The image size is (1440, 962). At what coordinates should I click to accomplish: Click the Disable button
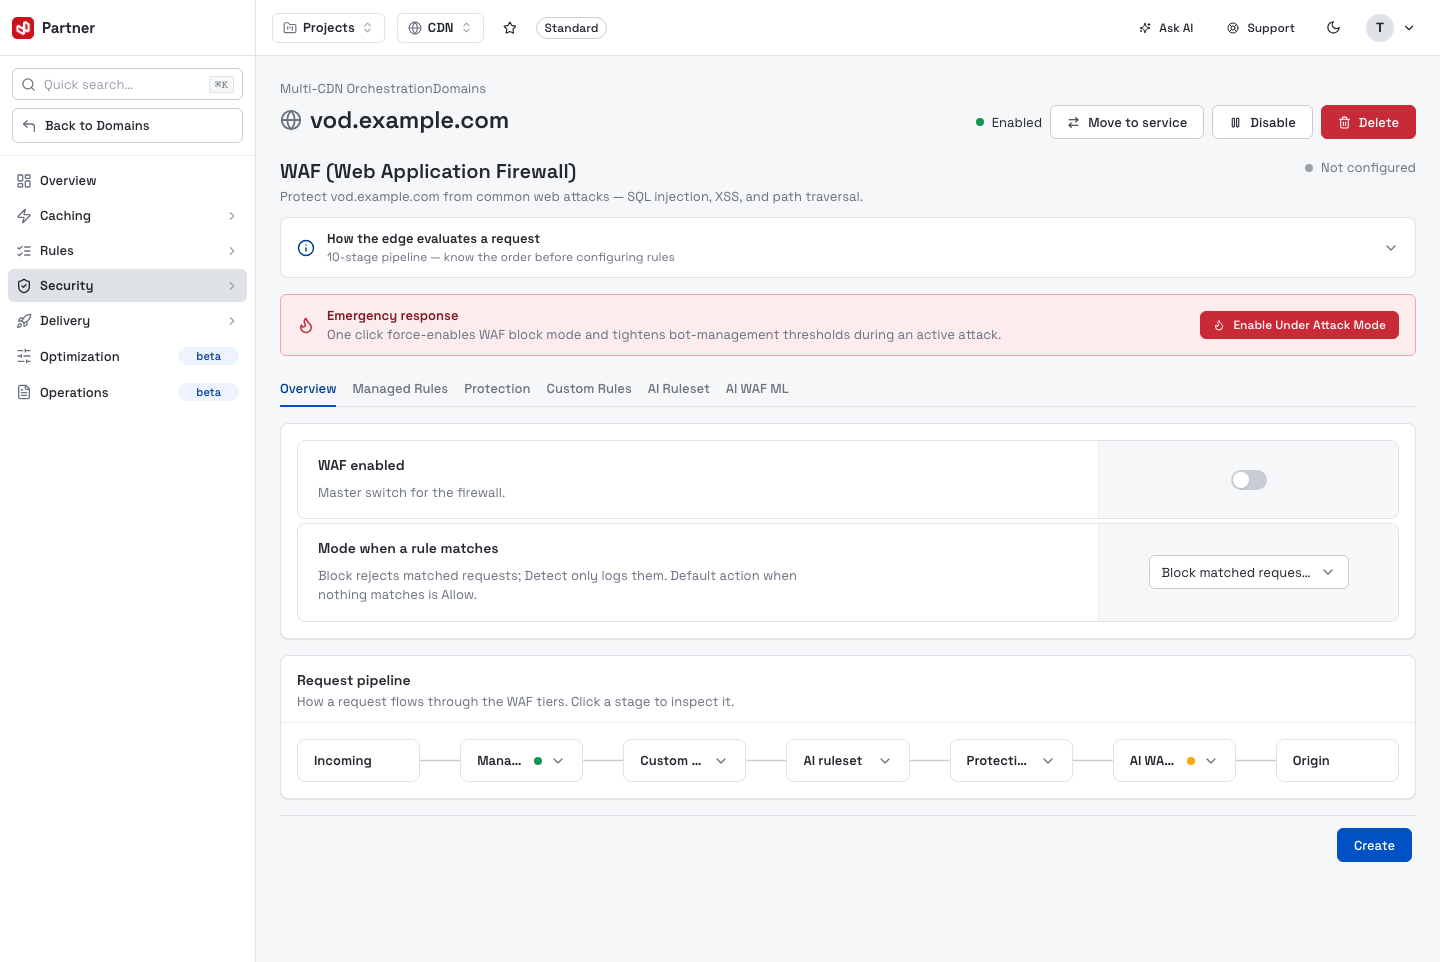point(1262,122)
